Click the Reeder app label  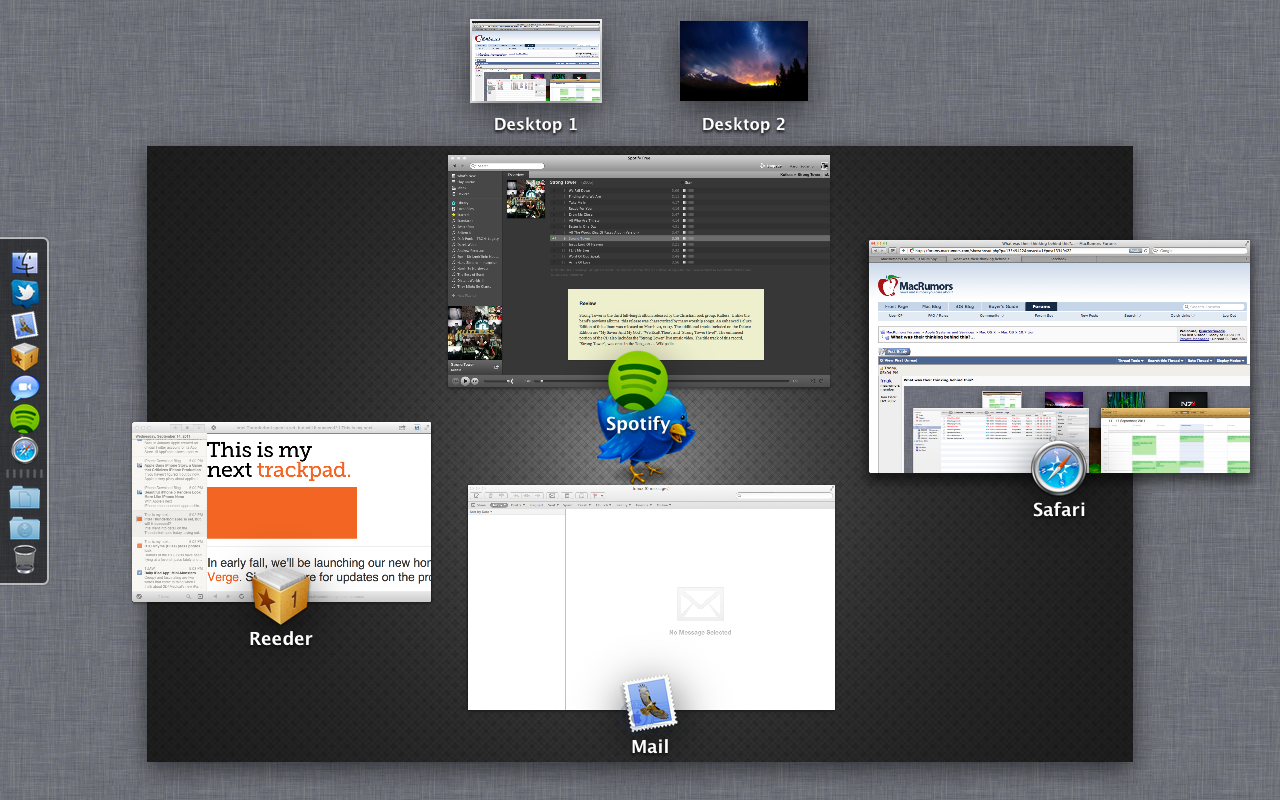click(281, 639)
